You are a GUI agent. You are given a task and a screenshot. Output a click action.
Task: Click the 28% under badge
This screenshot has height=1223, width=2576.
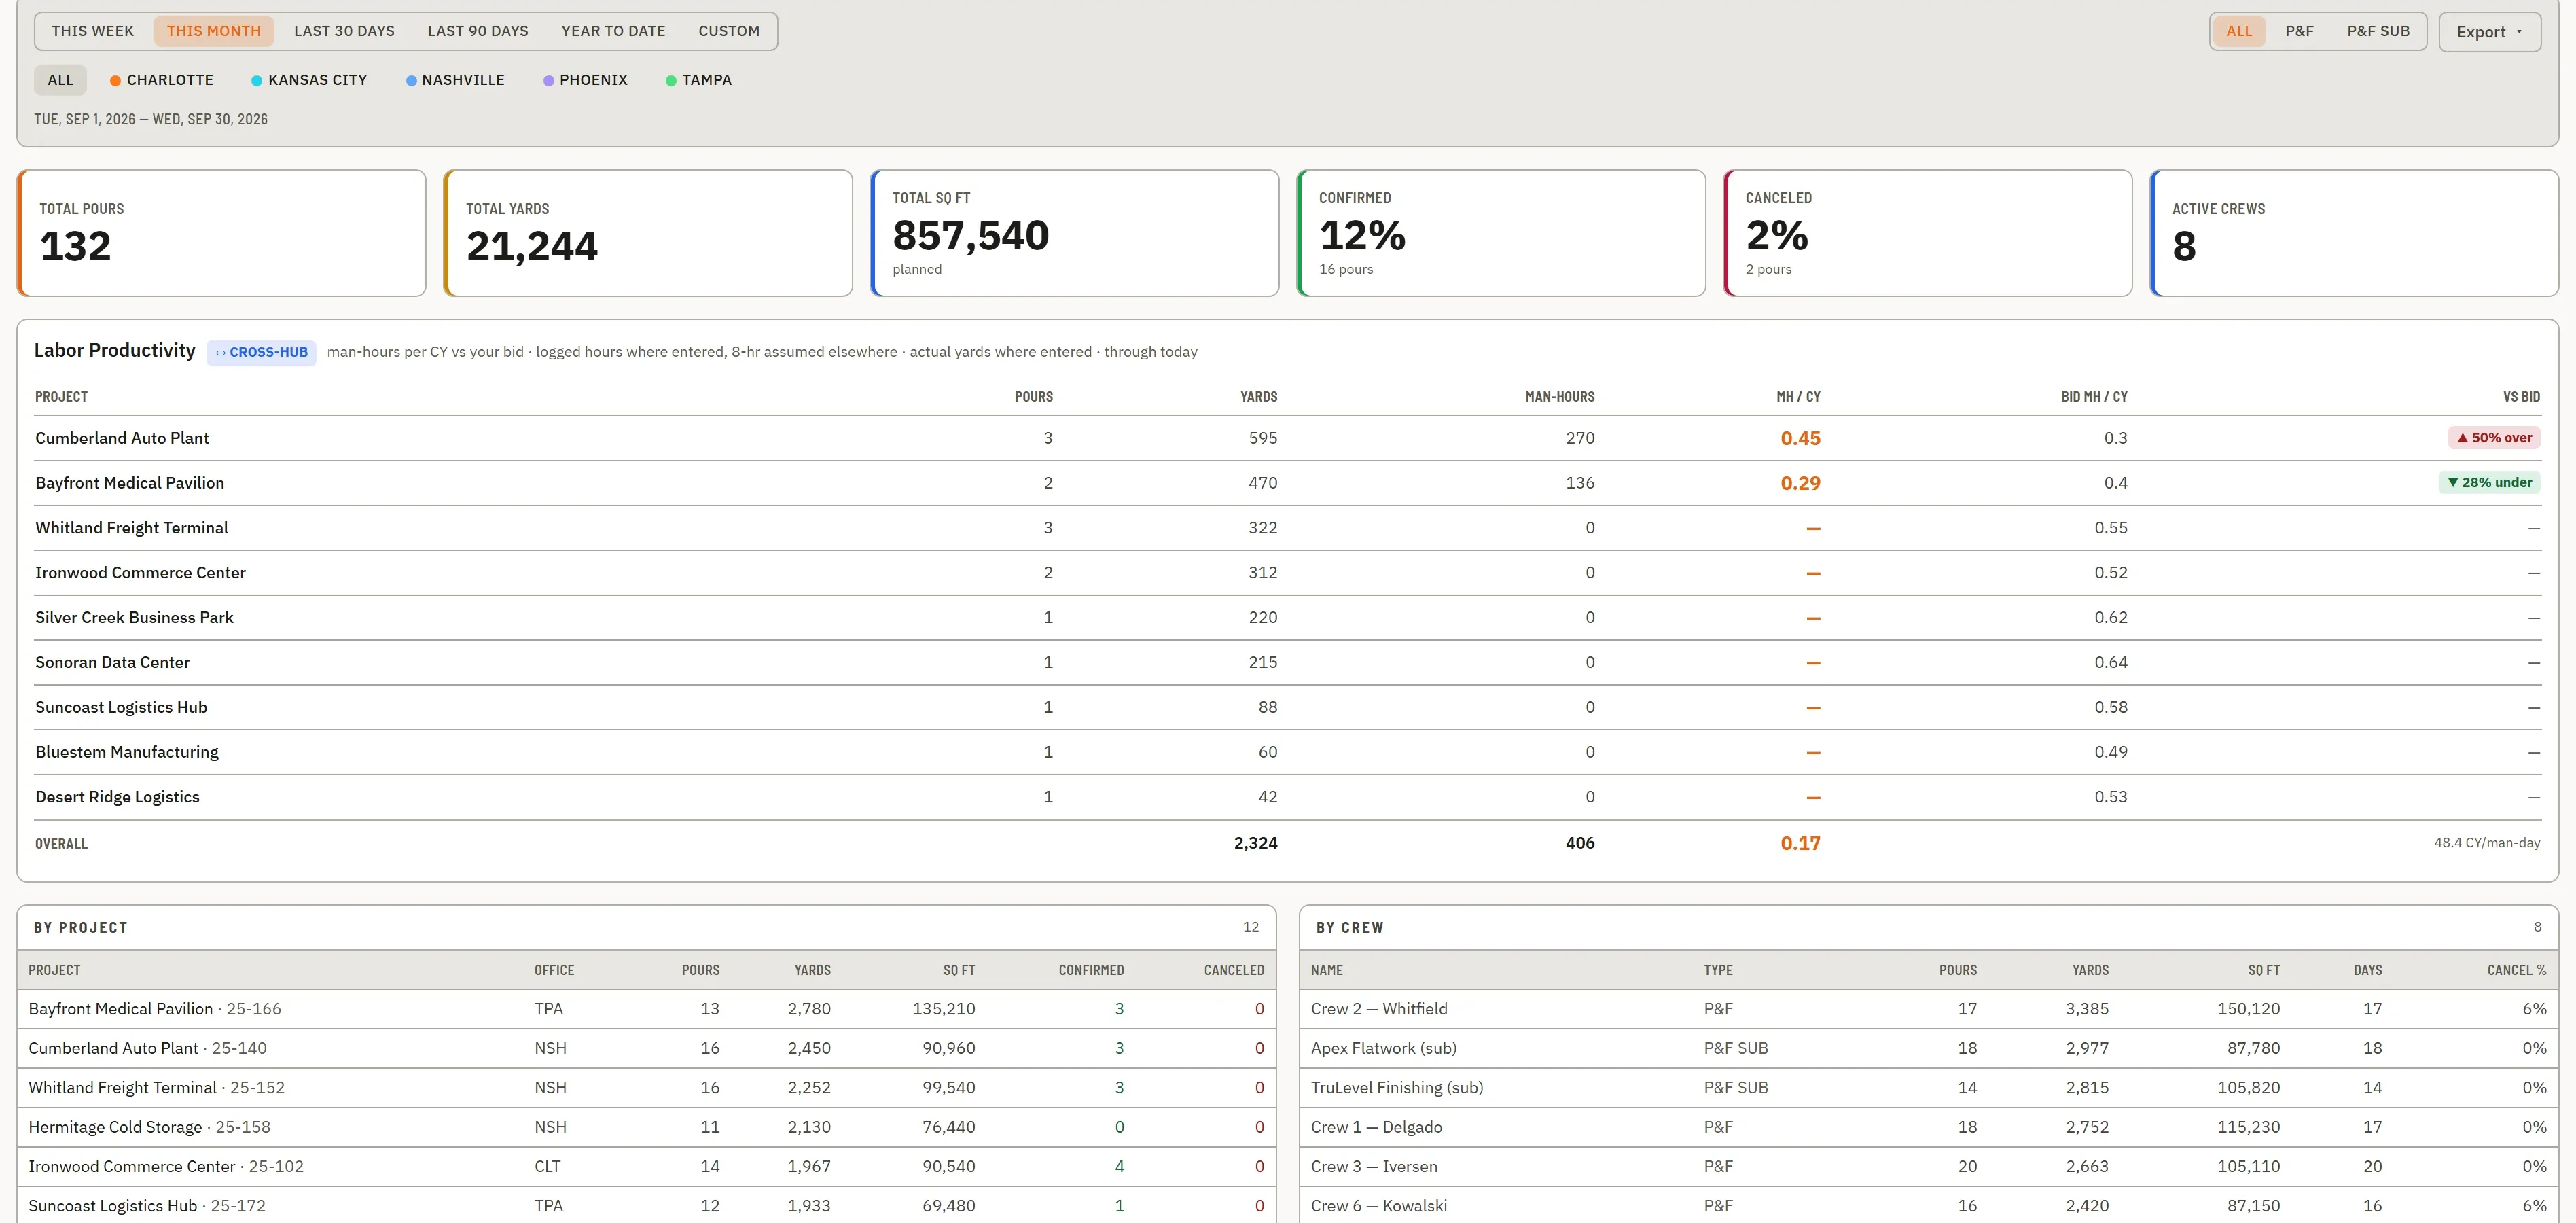tap(2489, 483)
